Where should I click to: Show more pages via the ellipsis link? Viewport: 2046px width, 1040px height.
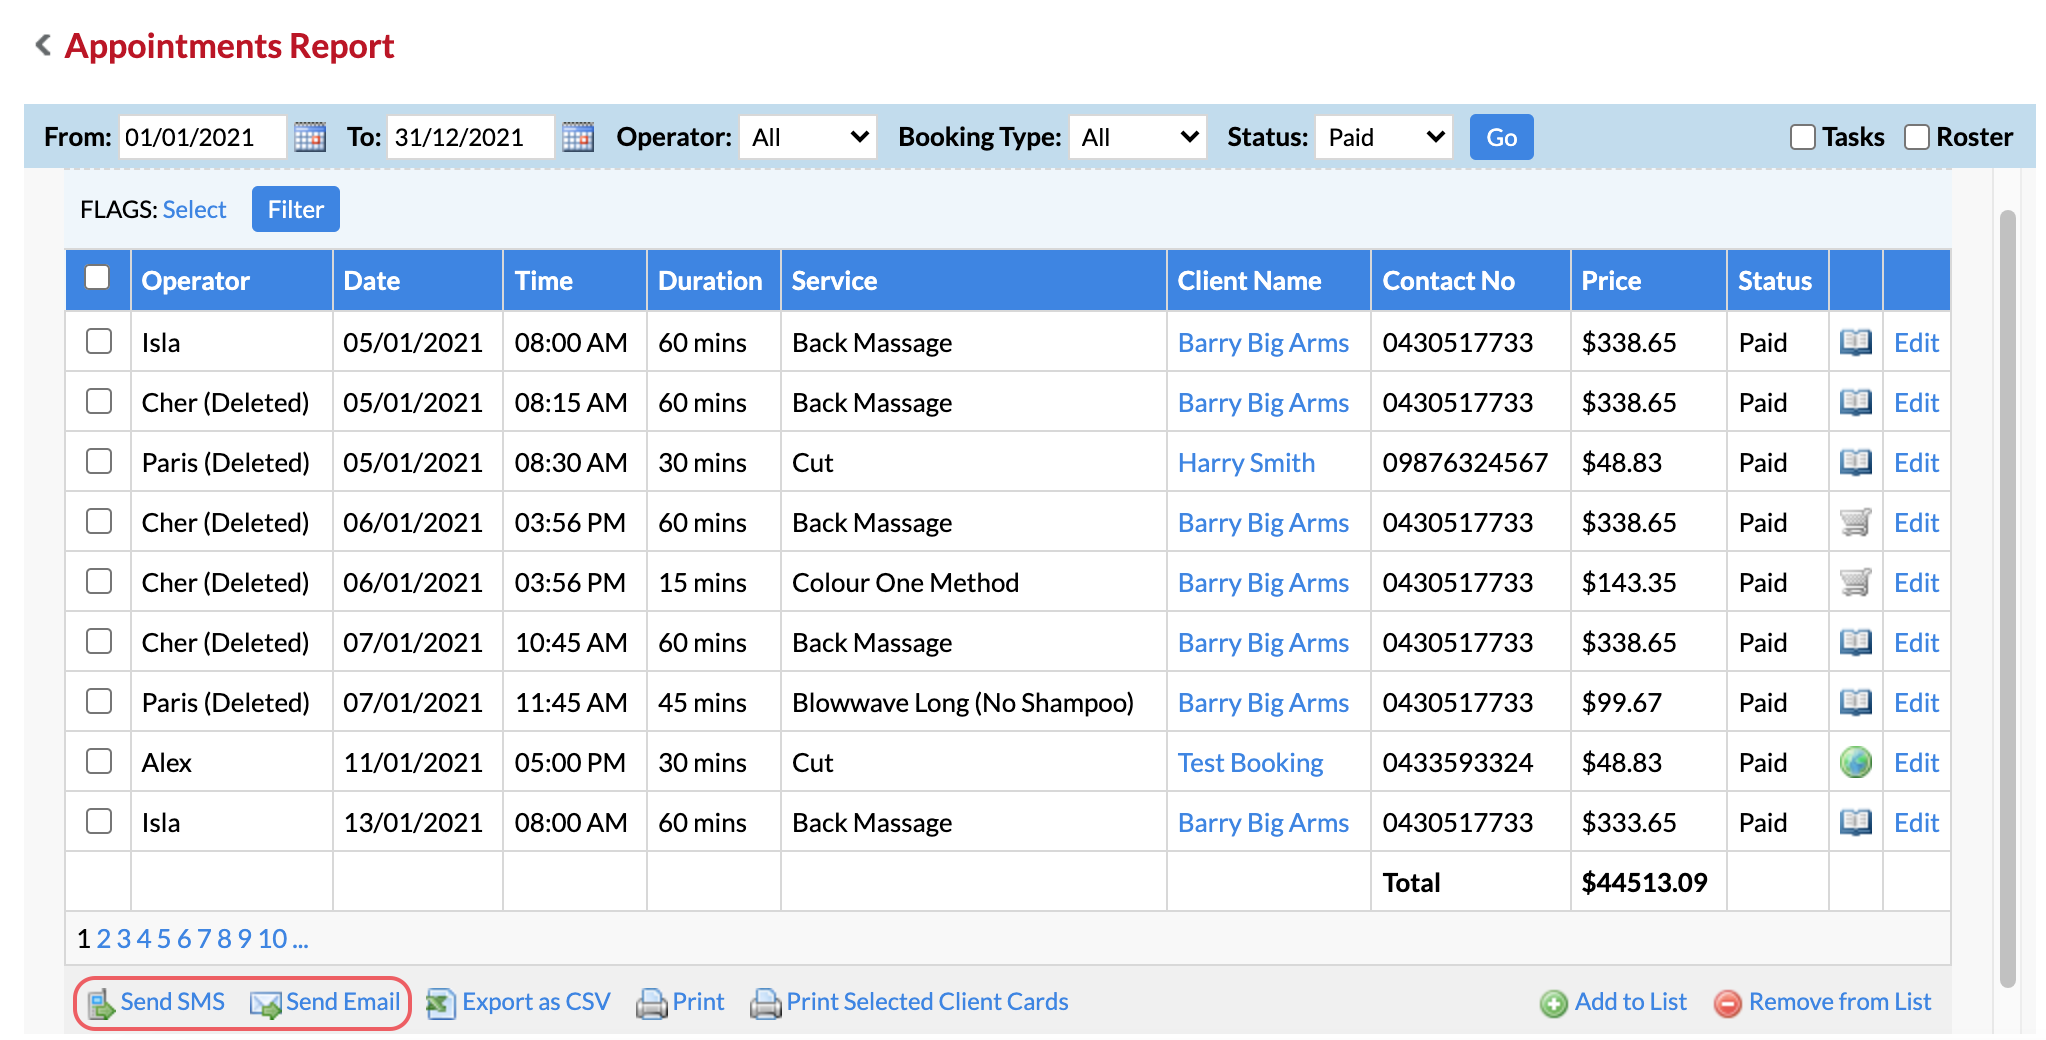(x=300, y=939)
